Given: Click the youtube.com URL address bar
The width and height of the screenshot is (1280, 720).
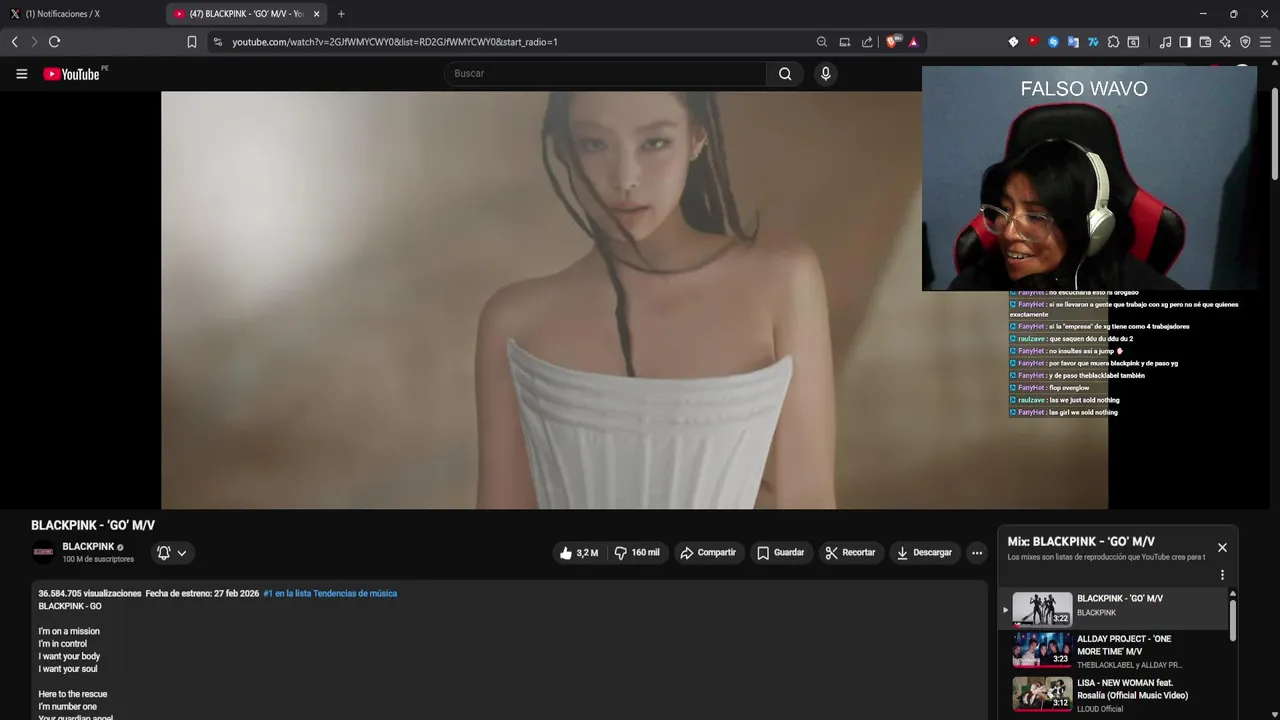Looking at the screenshot, I should point(395,42).
